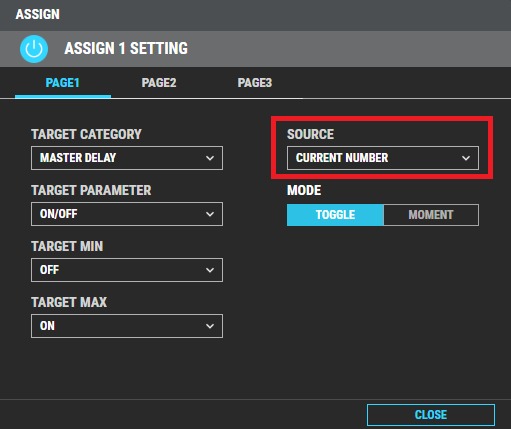The height and width of the screenshot is (429, 511).
Task: Click the chevron arrow in Target Min
Action: click(x=210, y=270)
